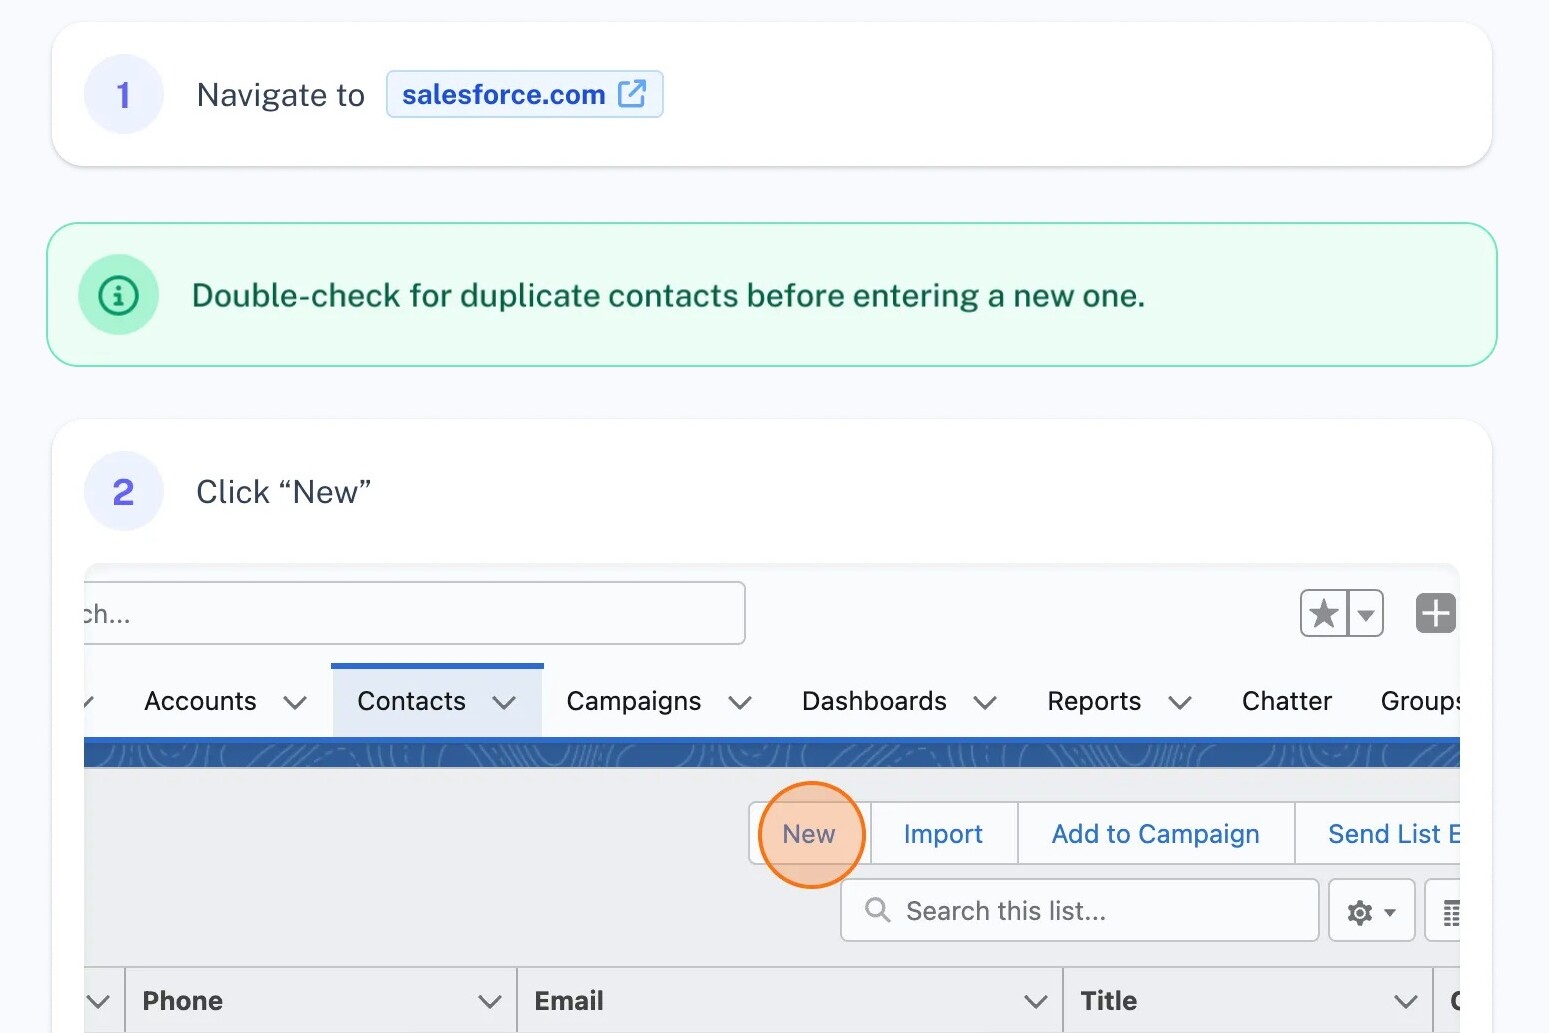Click the info icon in the green notice

coord(119,295)
